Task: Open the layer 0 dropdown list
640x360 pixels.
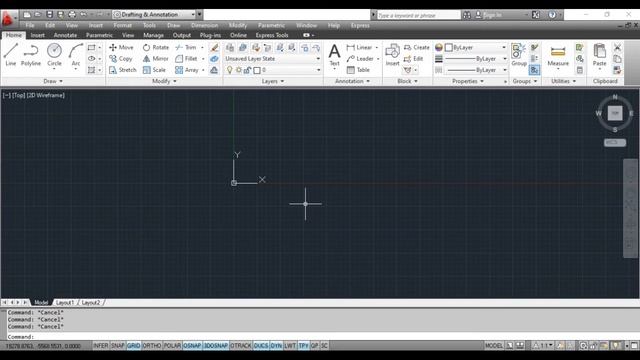Action: (273, 70)
